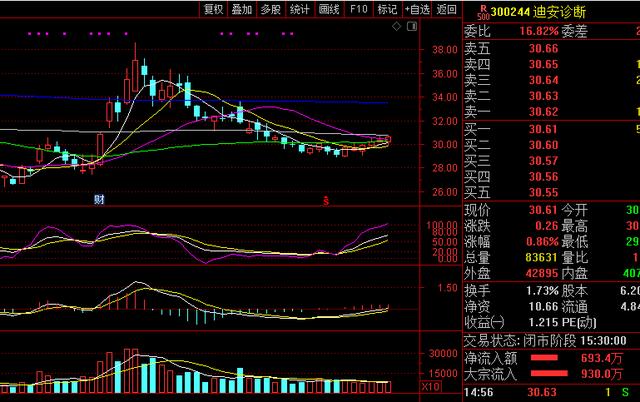Click 买三 price 30.57
The height and width of the screenshot is (402, 640).
click(543, 161)
